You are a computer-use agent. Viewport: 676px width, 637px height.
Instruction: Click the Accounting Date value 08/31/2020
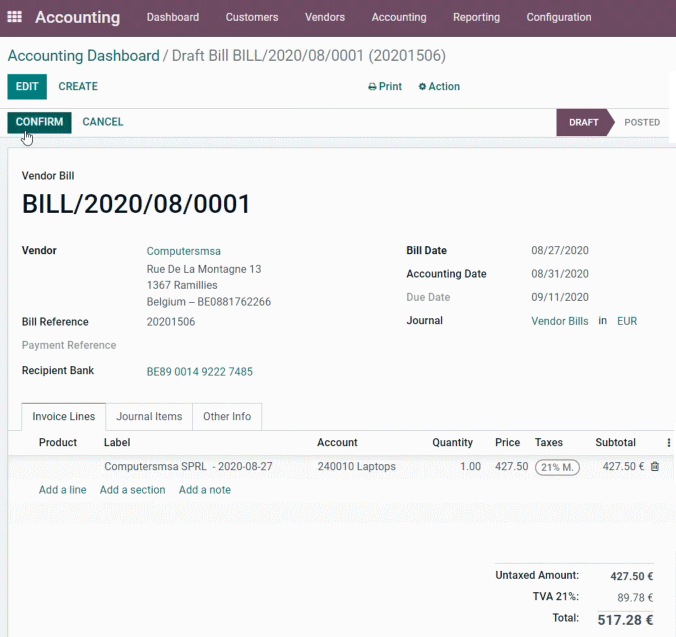point(560,274)
